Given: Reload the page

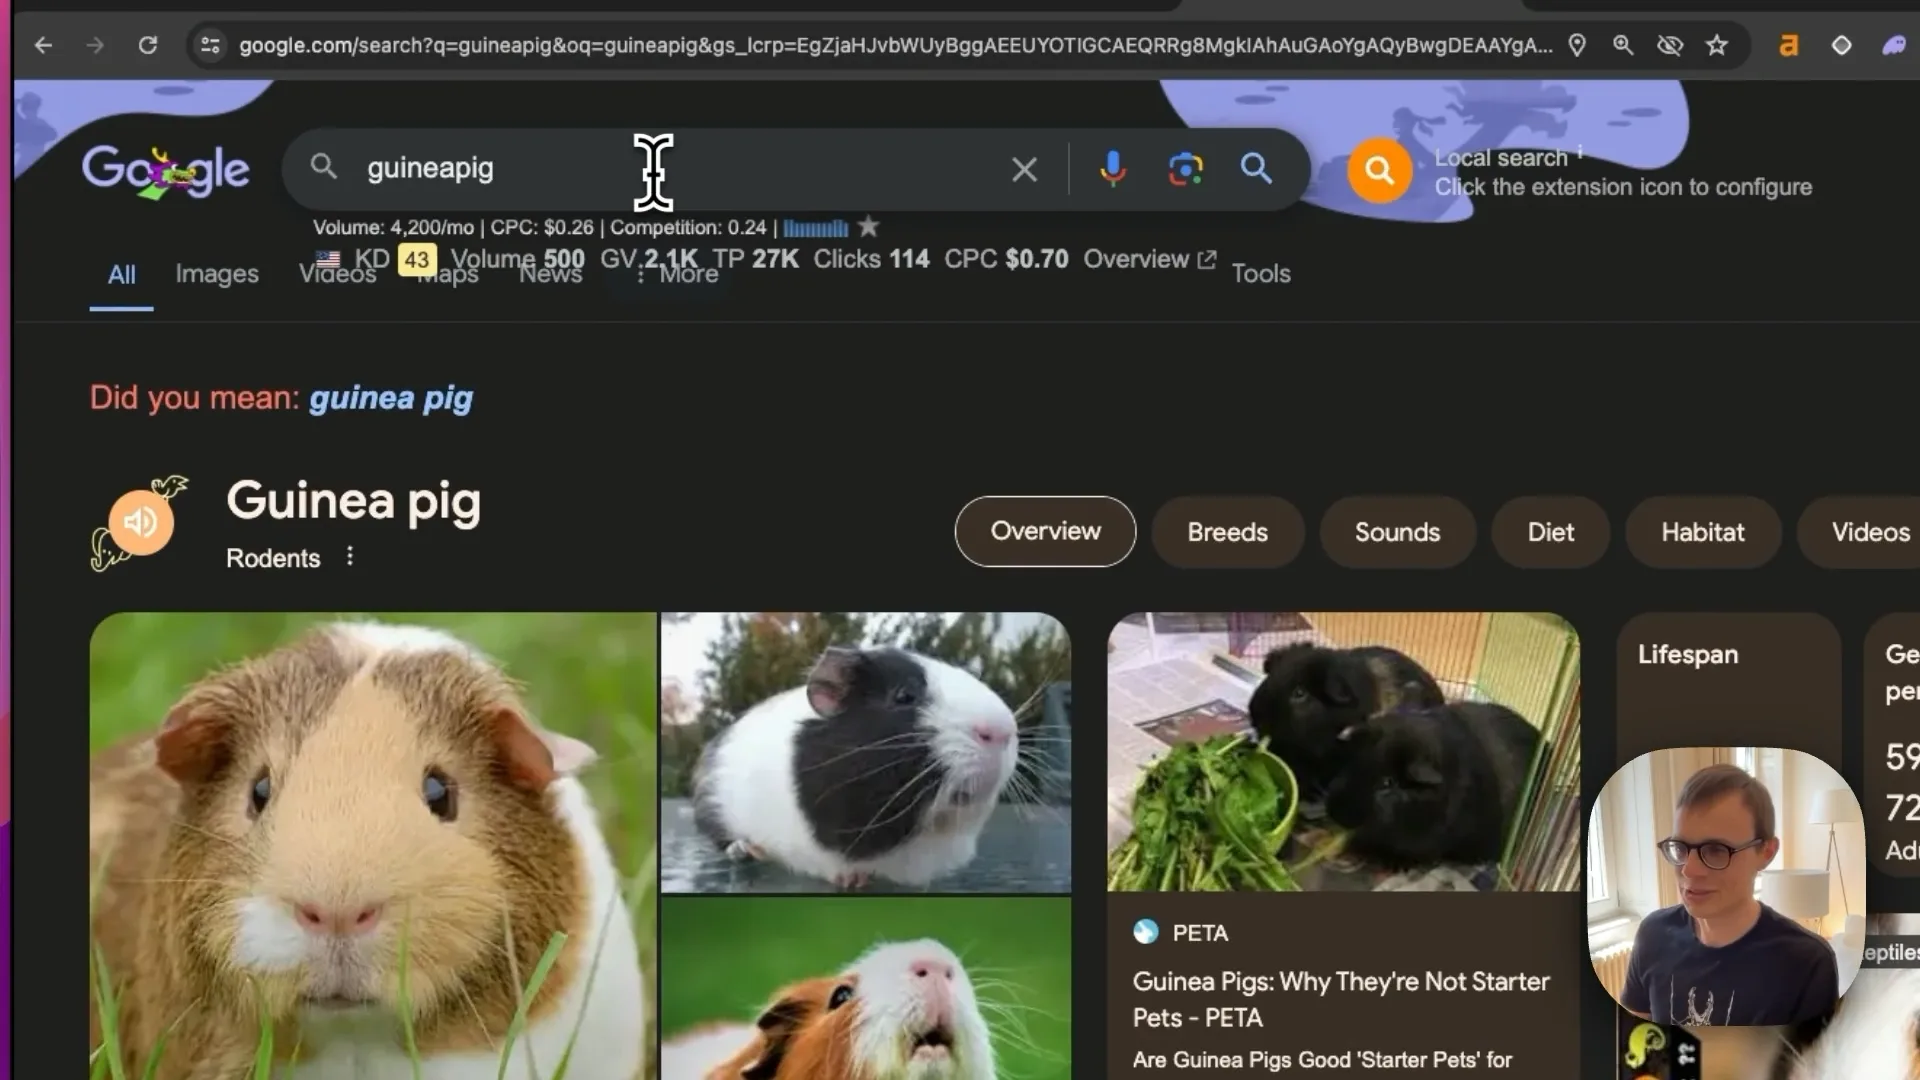Looking at the screenshot, I should [147, 45].
